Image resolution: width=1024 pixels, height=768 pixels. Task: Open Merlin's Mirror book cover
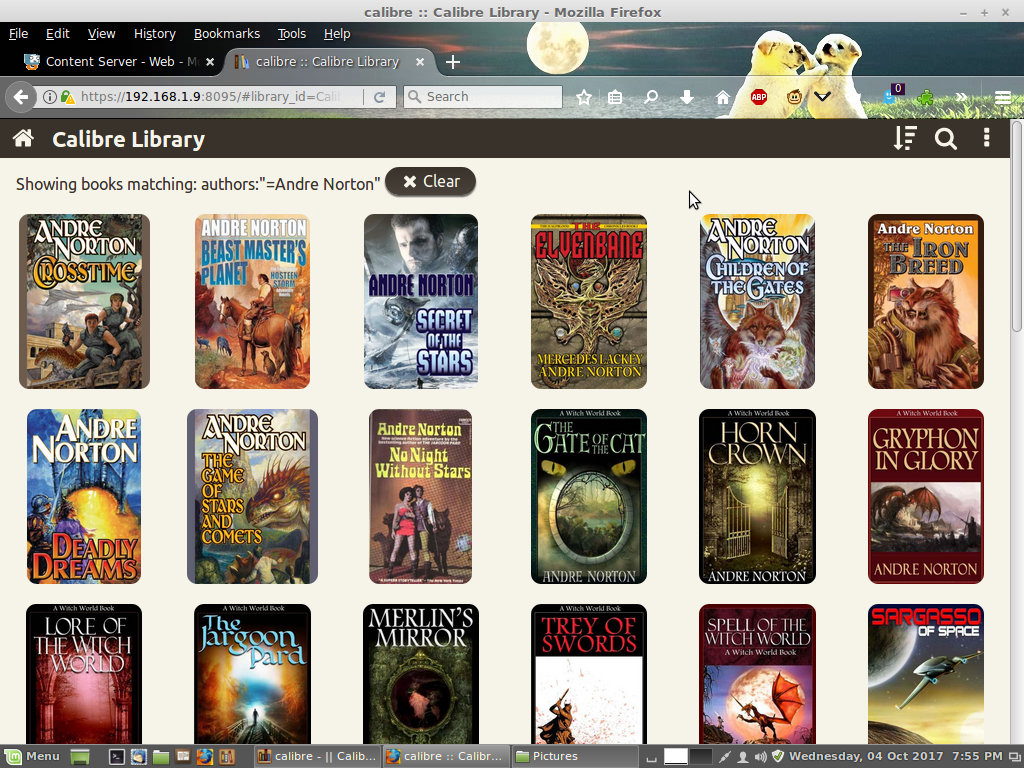pos(421,674)
